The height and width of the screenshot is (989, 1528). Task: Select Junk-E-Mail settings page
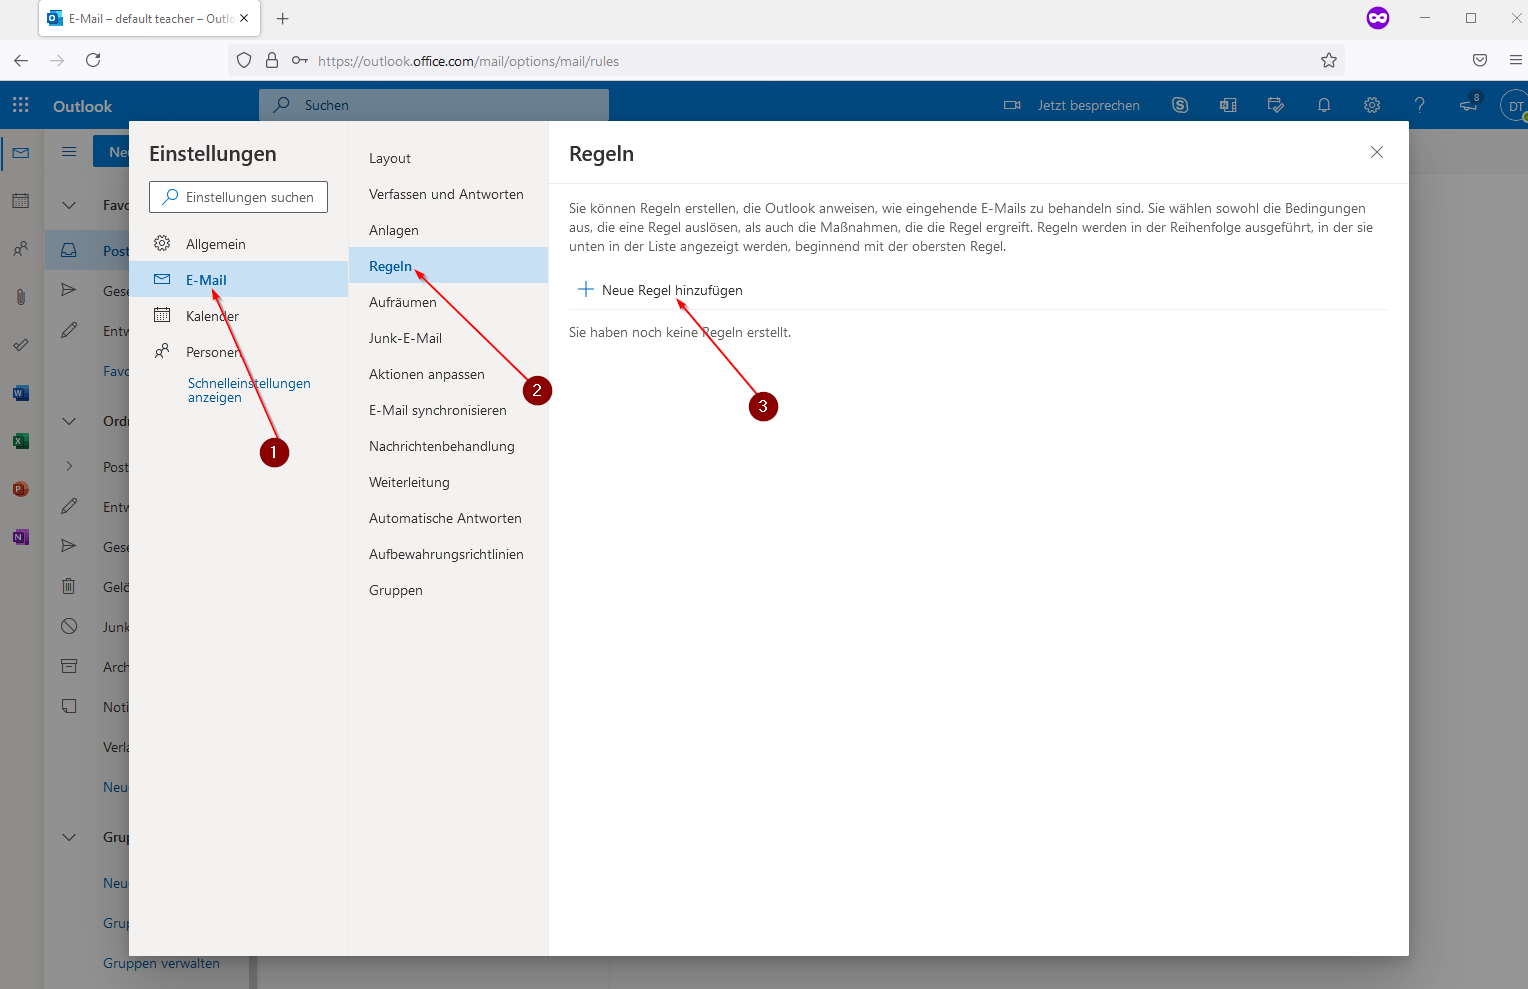click(x=405, y=338)
